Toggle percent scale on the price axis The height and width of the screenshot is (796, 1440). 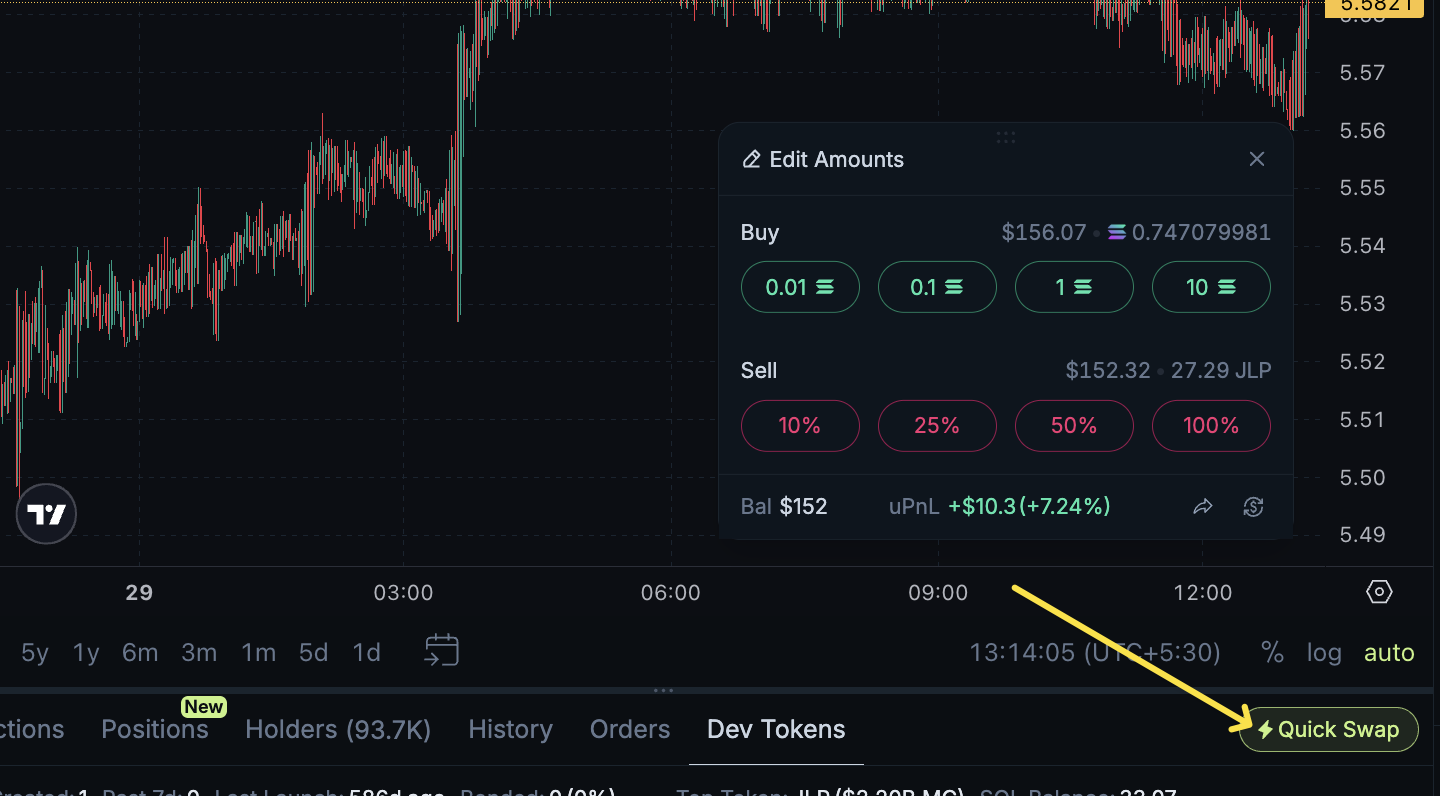1272,652
